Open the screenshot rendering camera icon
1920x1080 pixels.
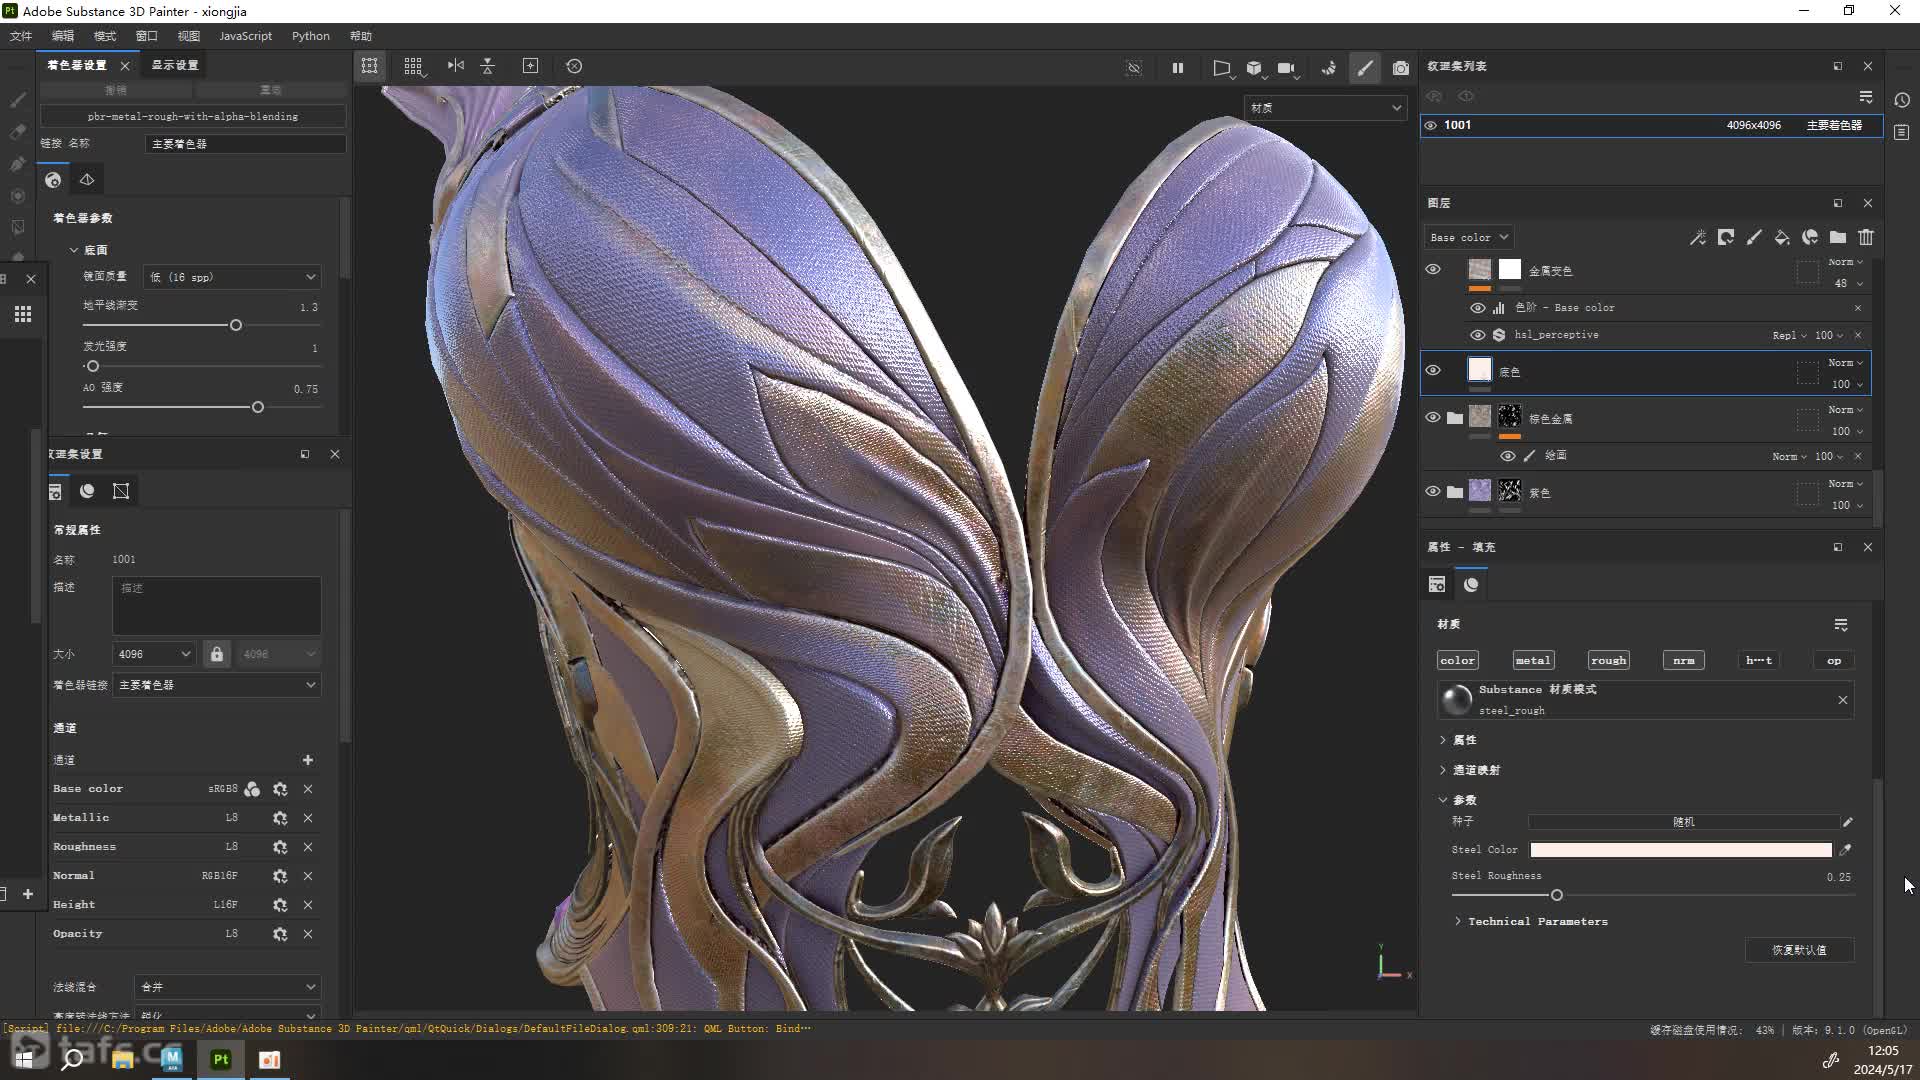tap(1401, 68)
